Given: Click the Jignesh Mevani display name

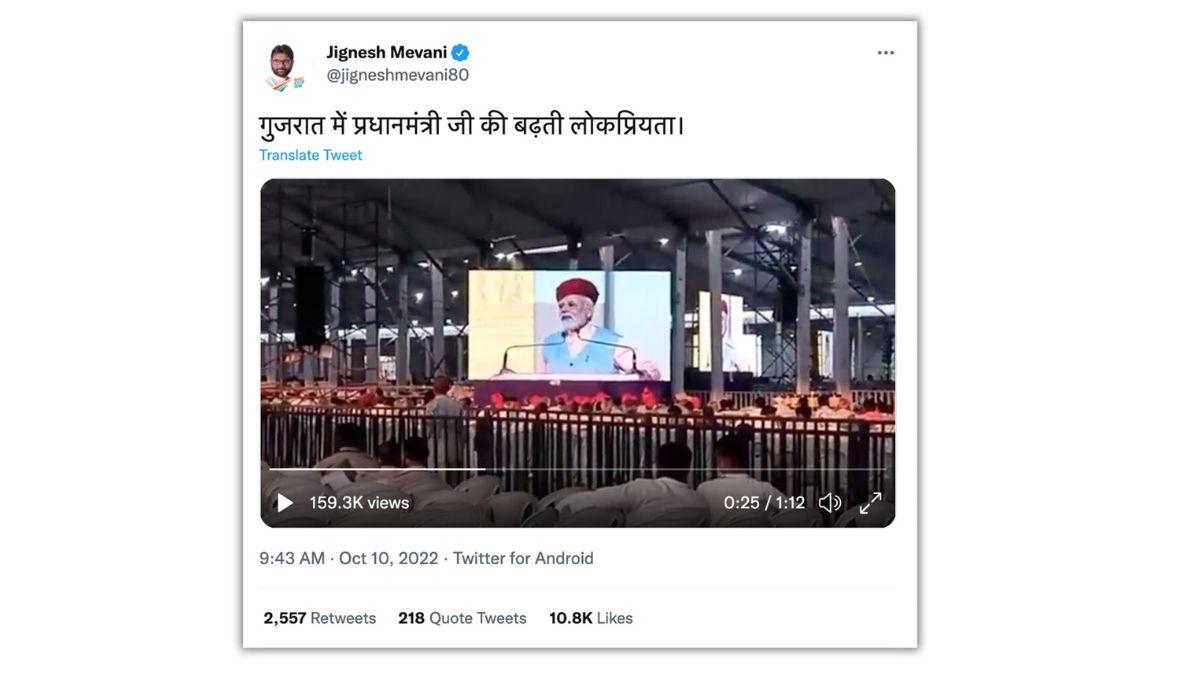Looking at the screenshot, I should pos(386,53).
